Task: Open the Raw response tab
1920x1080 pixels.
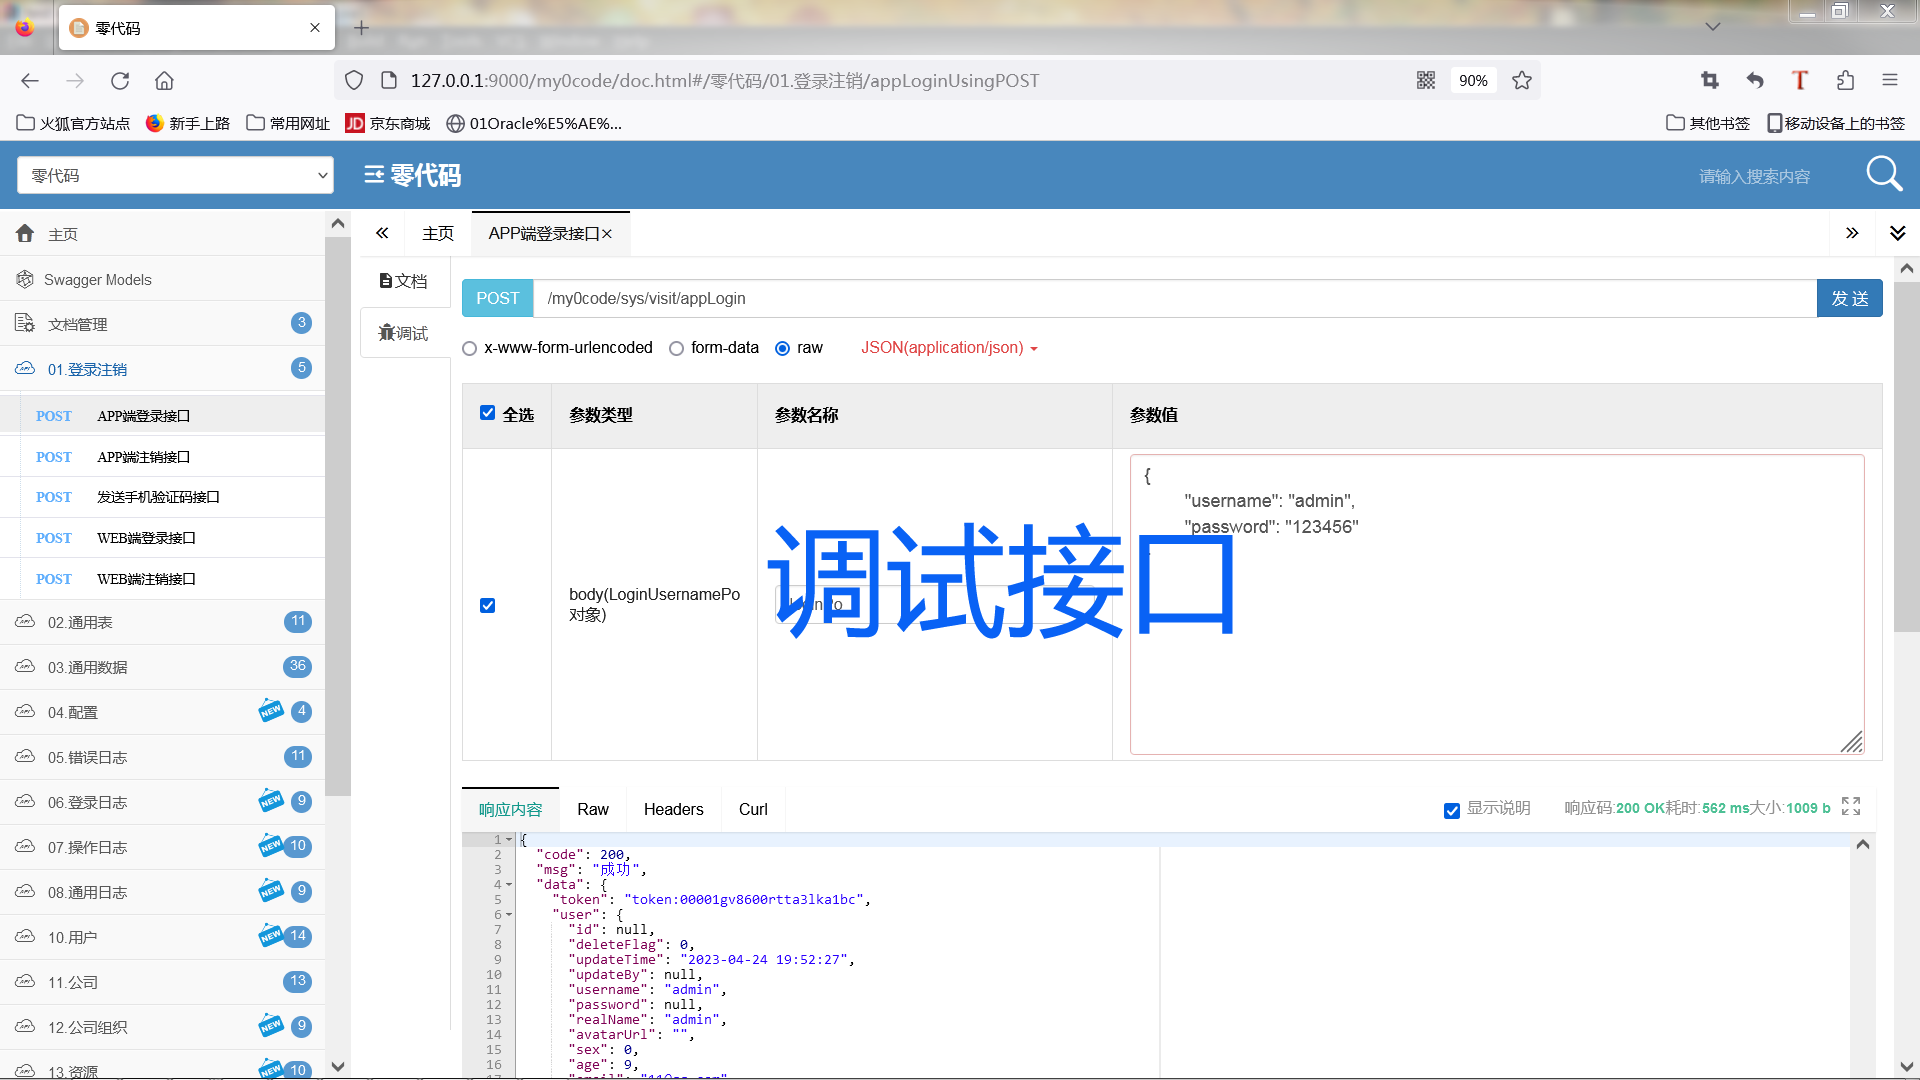Action: (593, 809)
